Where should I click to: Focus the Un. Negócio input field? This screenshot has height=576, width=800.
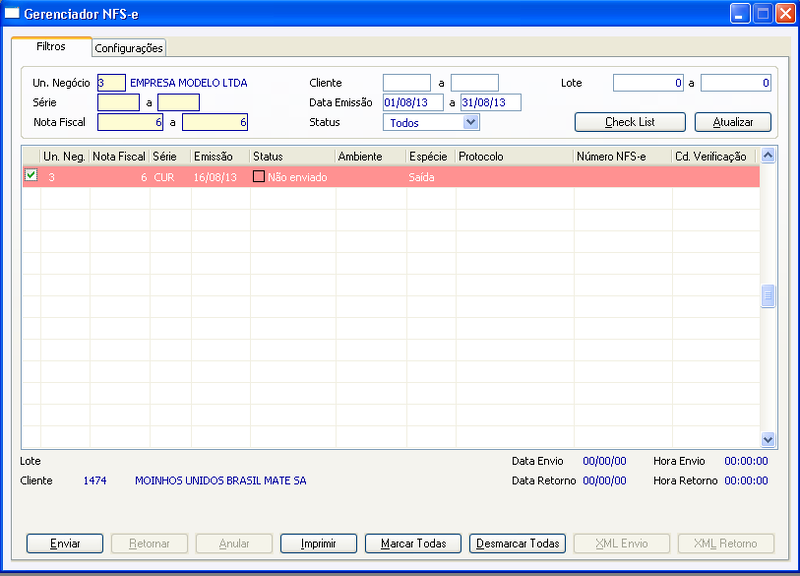coord(111,83)
